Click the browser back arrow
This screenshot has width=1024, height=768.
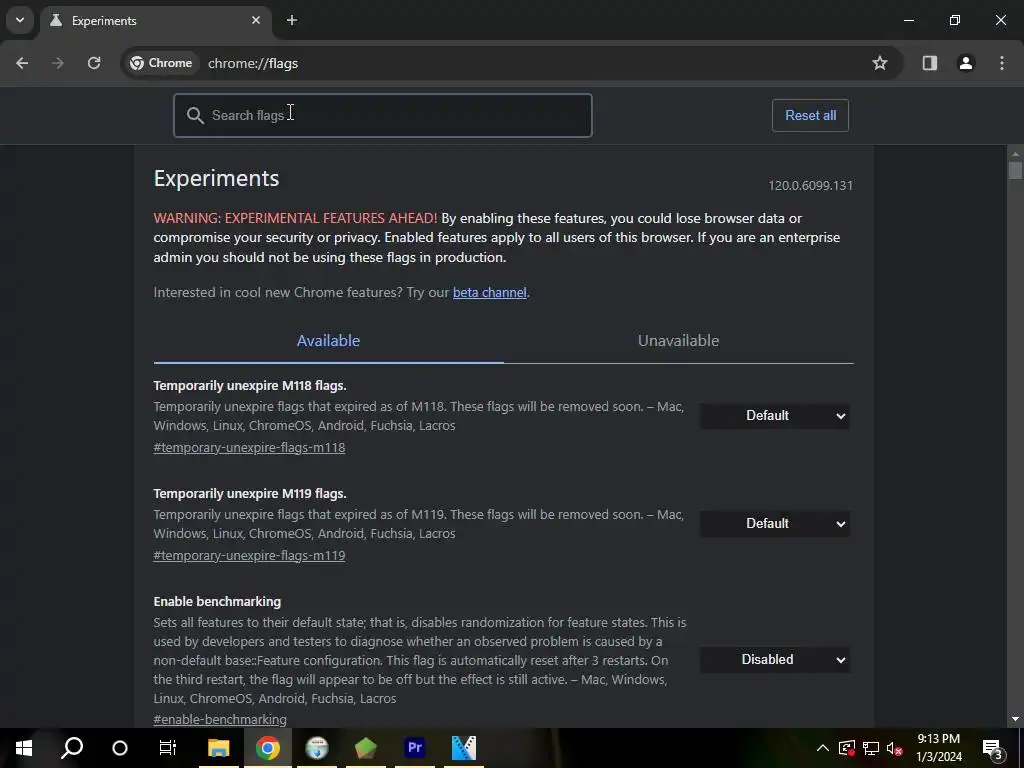point(22,63)
